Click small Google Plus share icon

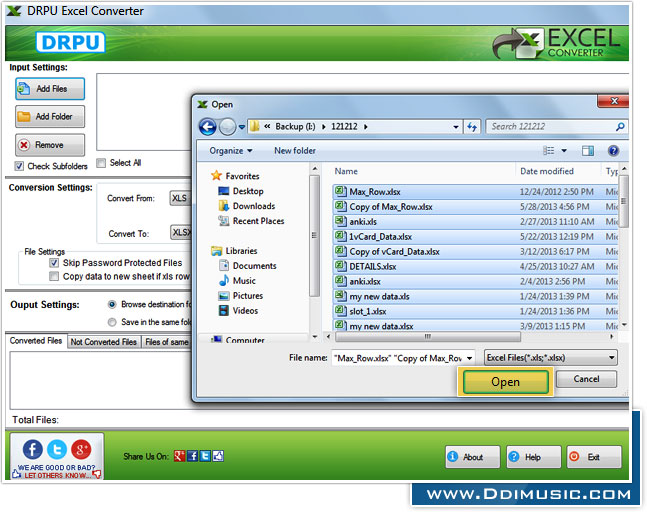[179, 456]
